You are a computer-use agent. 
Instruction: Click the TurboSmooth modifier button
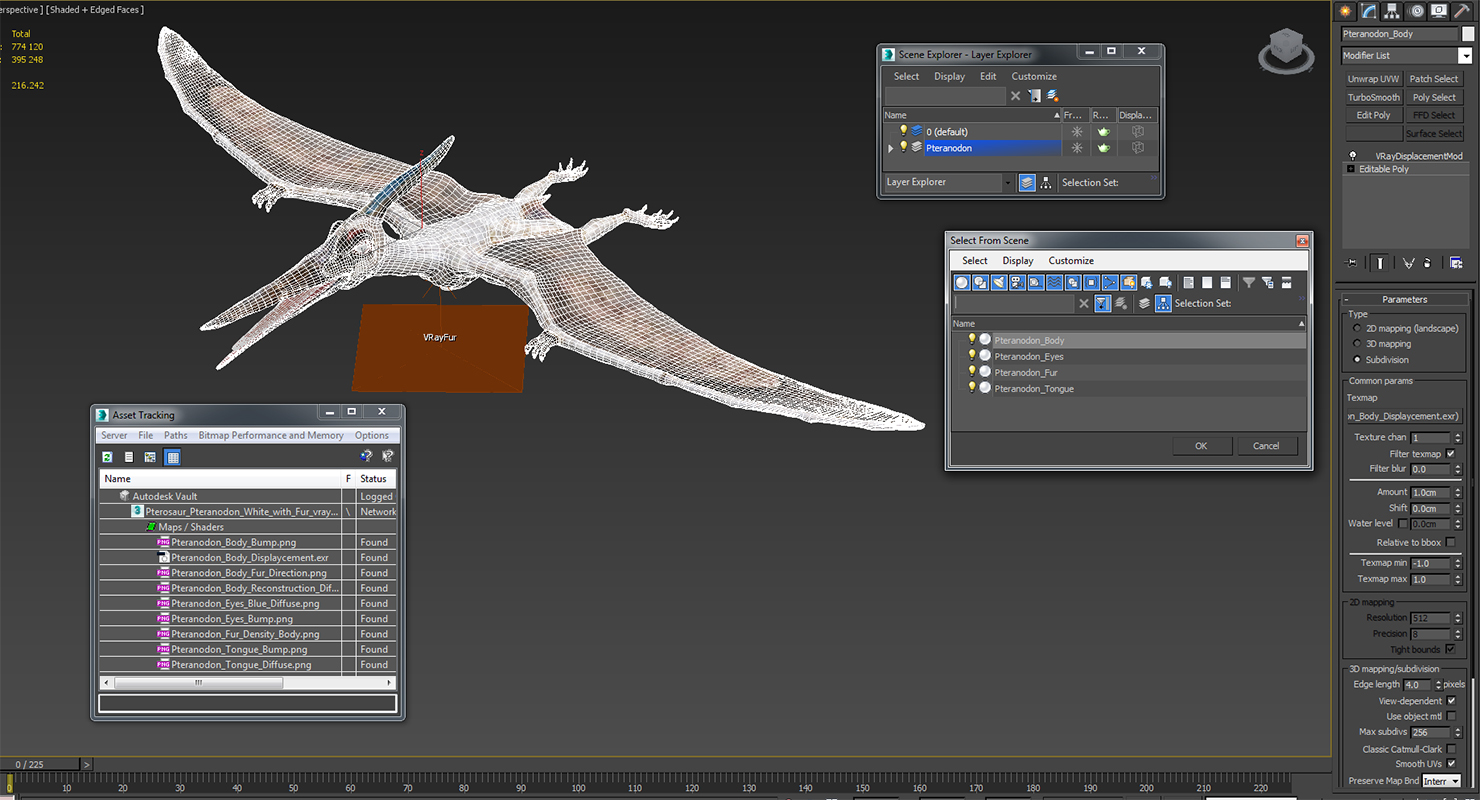[x=1373, y=97]
